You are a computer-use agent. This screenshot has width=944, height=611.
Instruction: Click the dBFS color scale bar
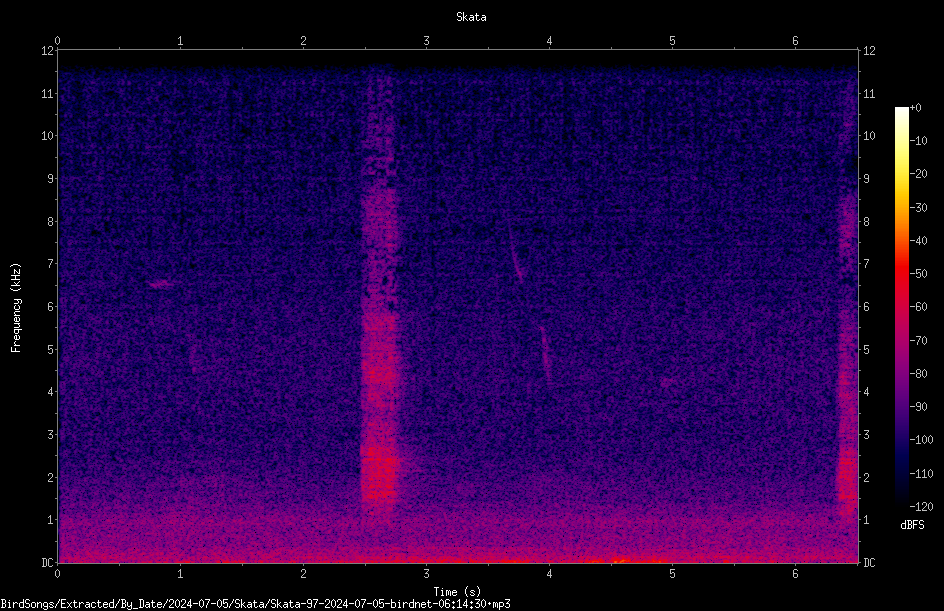(x=901, y=306)
